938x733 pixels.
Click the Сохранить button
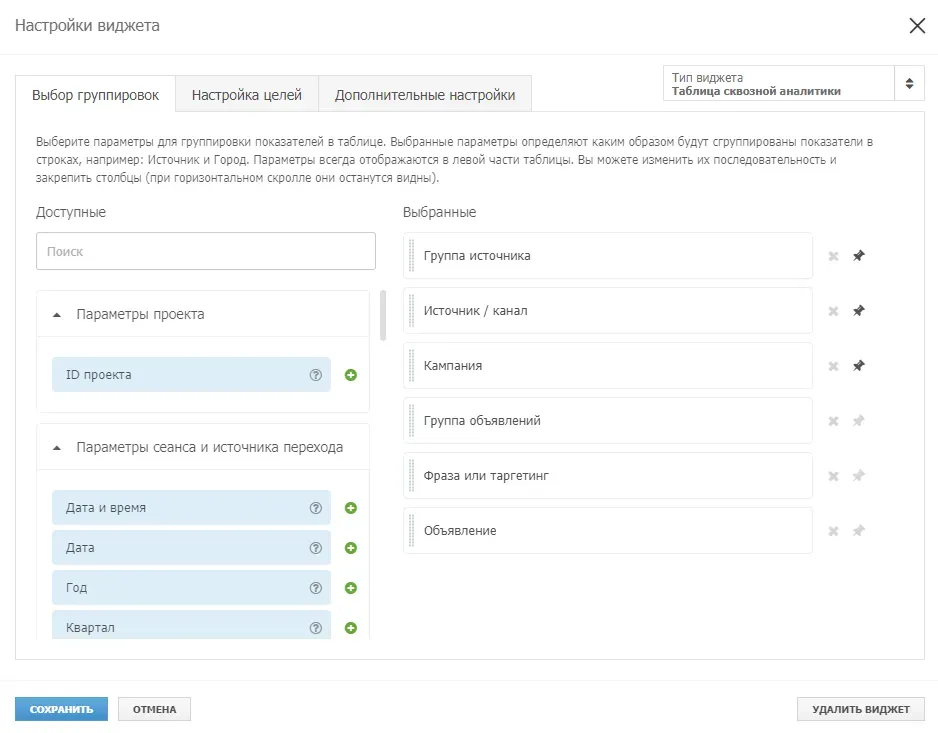click(62, 709)
